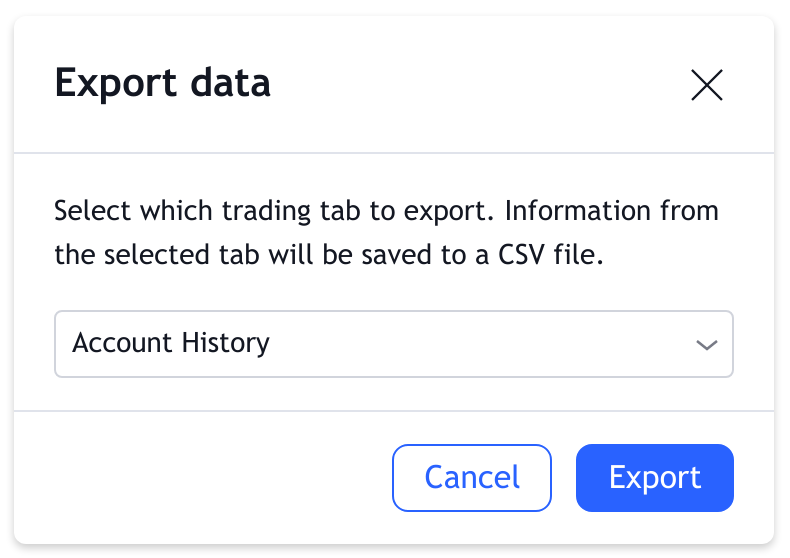Confirm the export to a CSV file
790x558 pixels.
click(655, 477)
